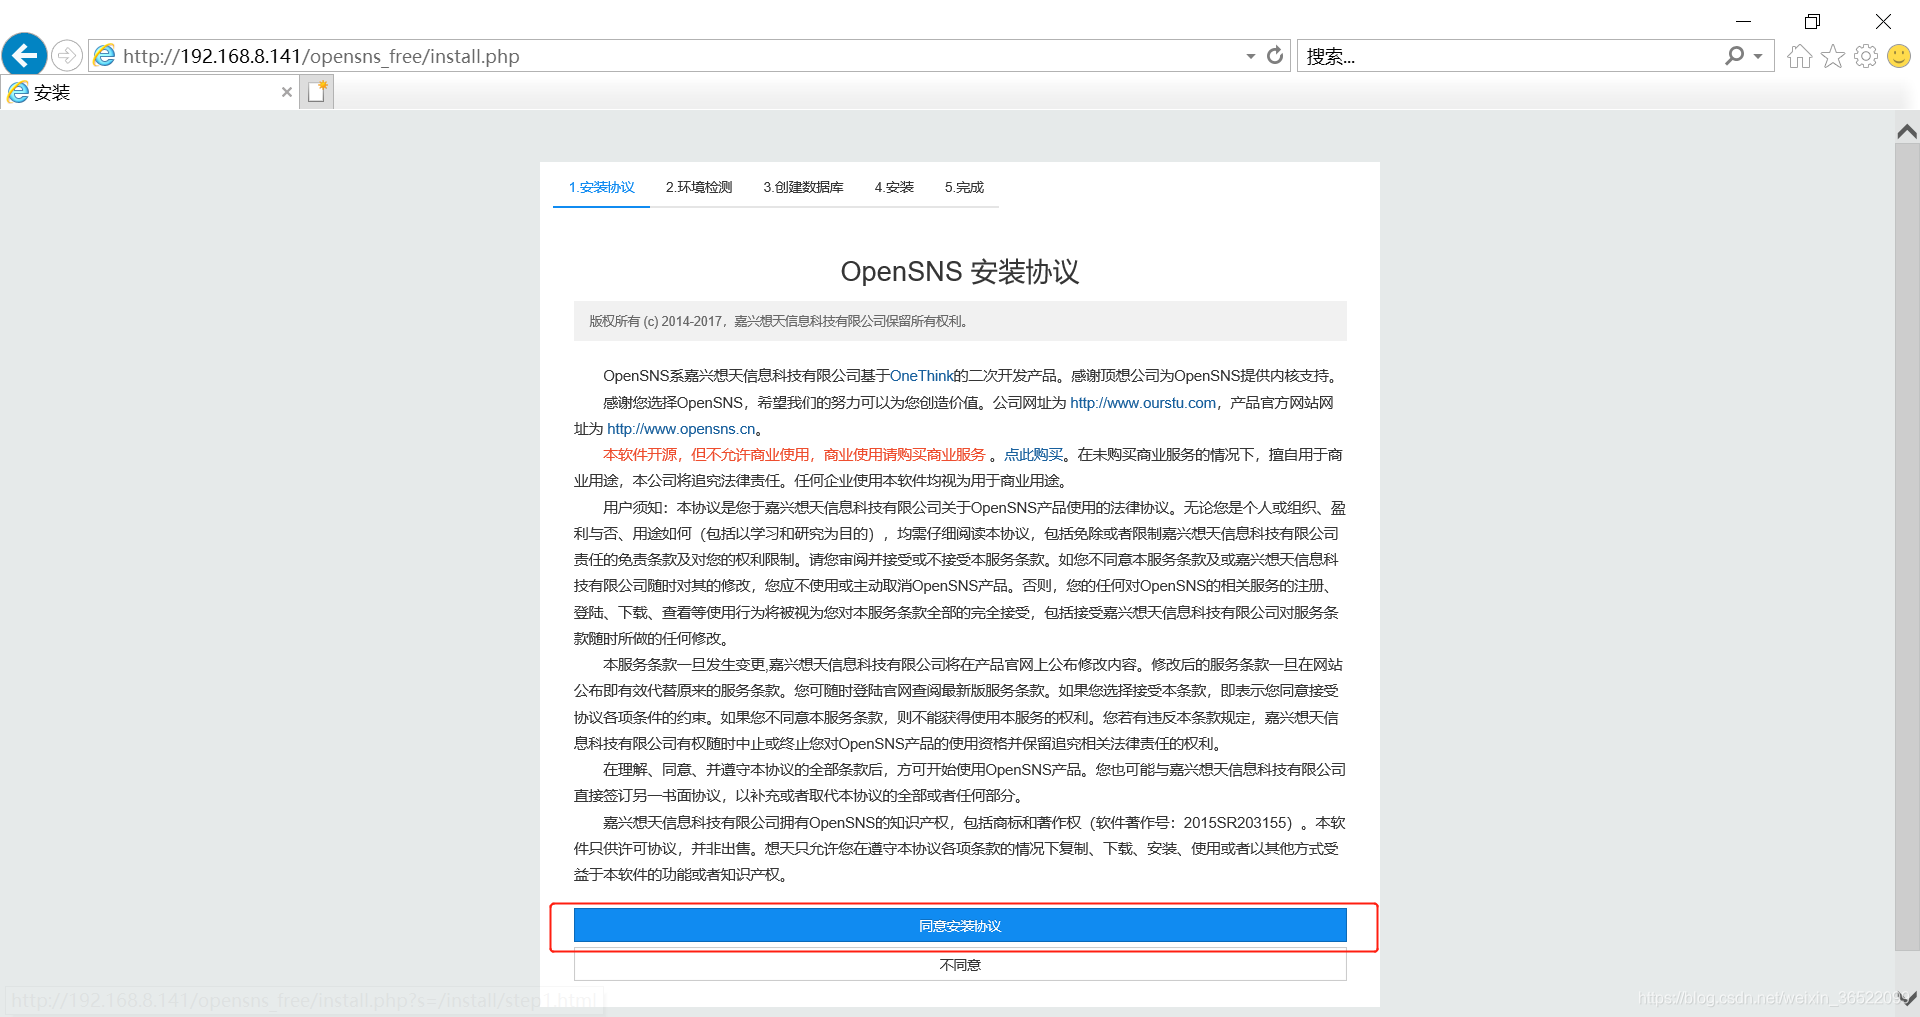
Task: Click the browser forward arrow button
Action: (x=67, y=55)
